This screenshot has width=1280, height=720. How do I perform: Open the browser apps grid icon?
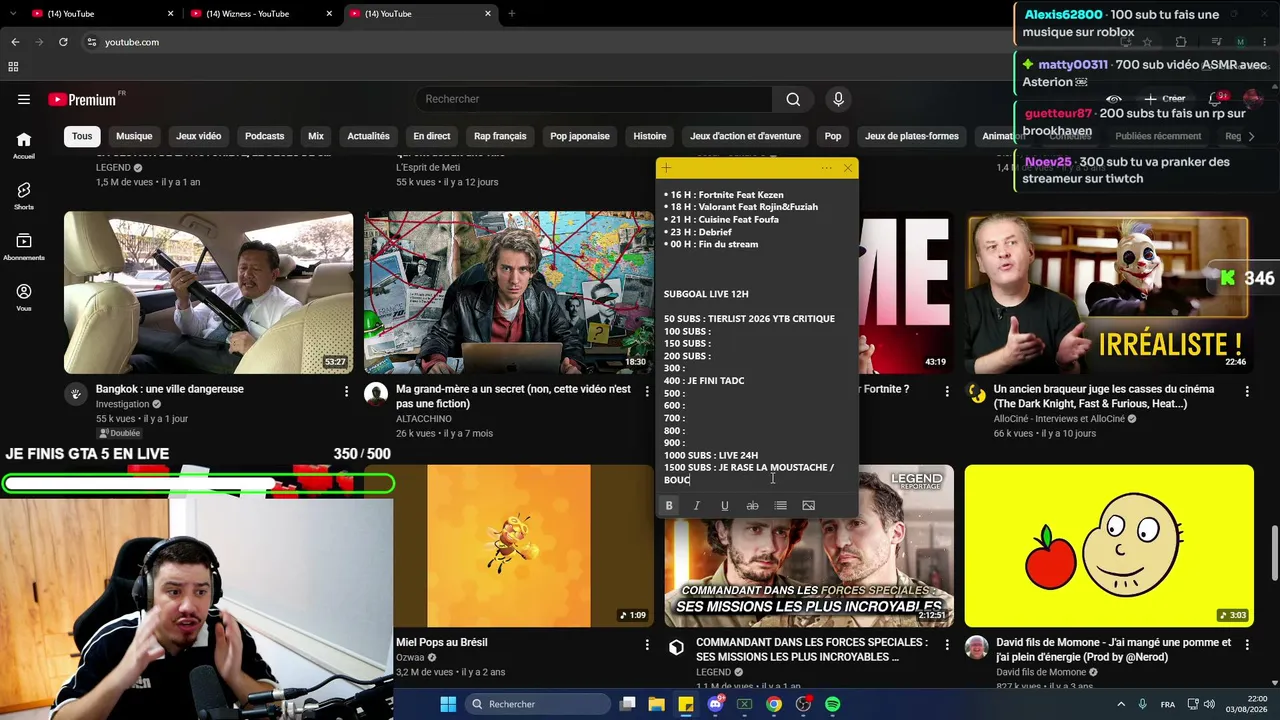coord(13,67)
